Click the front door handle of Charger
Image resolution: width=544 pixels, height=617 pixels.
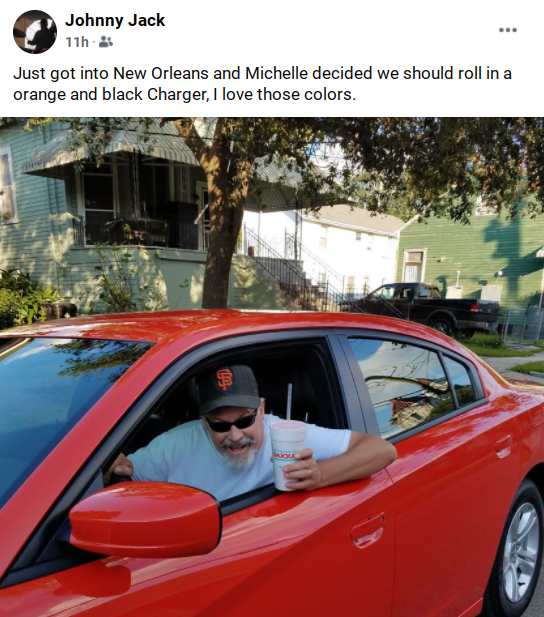[368, 531]
